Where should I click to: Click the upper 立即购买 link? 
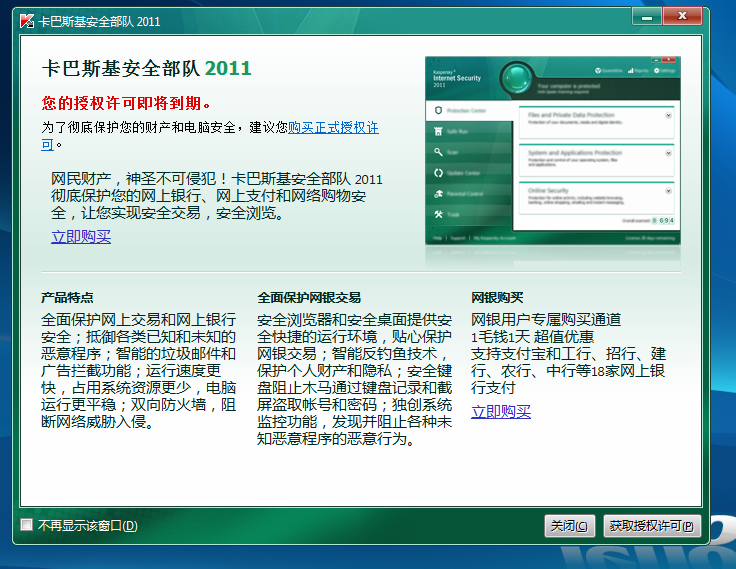pyautogui.click(x=81, y=237)
